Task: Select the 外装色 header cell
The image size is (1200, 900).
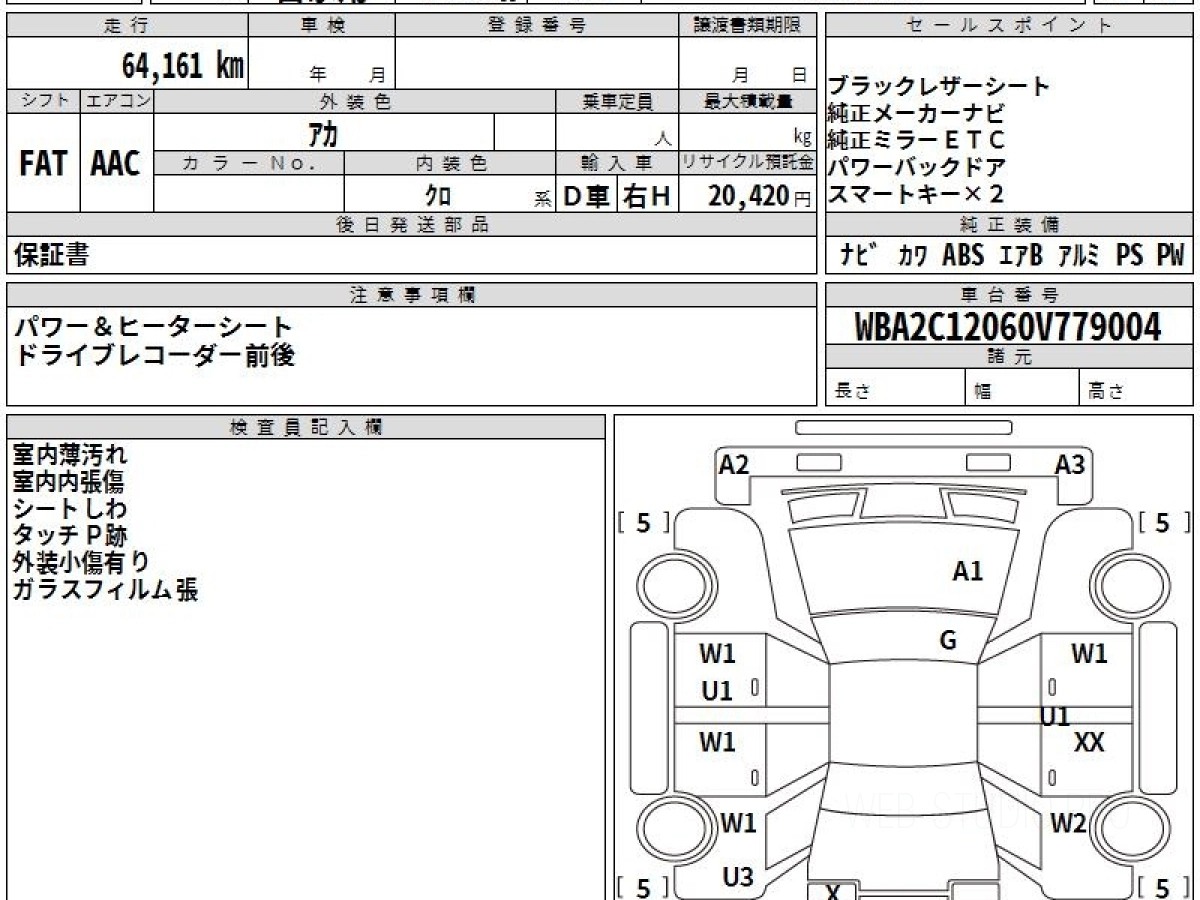Action: [355, 101]
